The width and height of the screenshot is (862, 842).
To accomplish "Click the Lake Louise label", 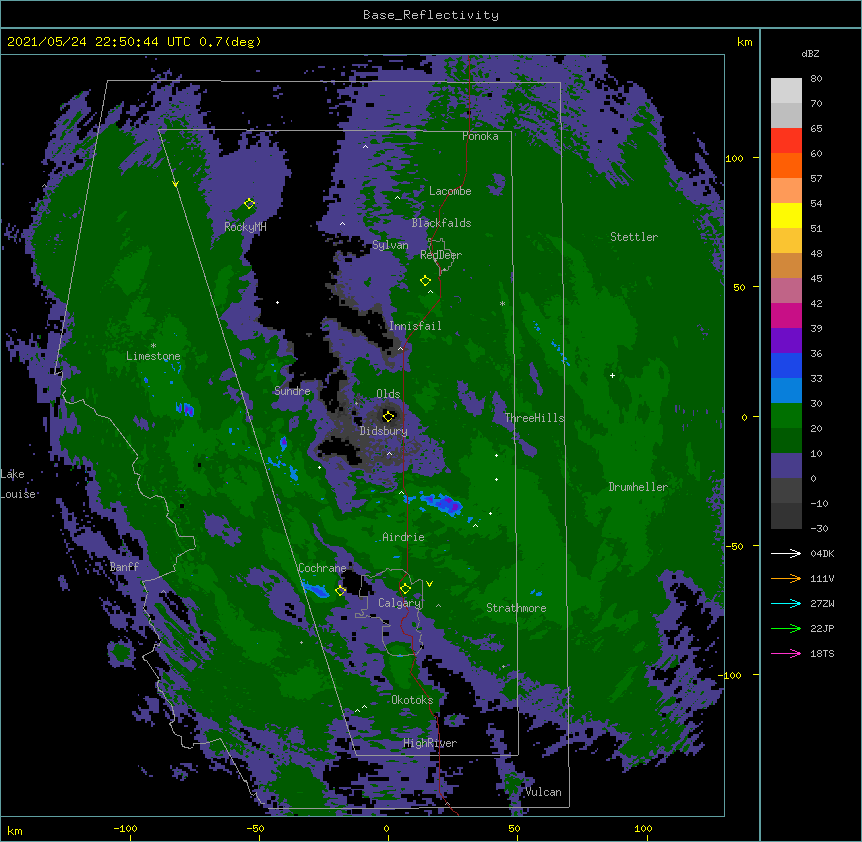I will pyautogui.click(x=18, y=484).
